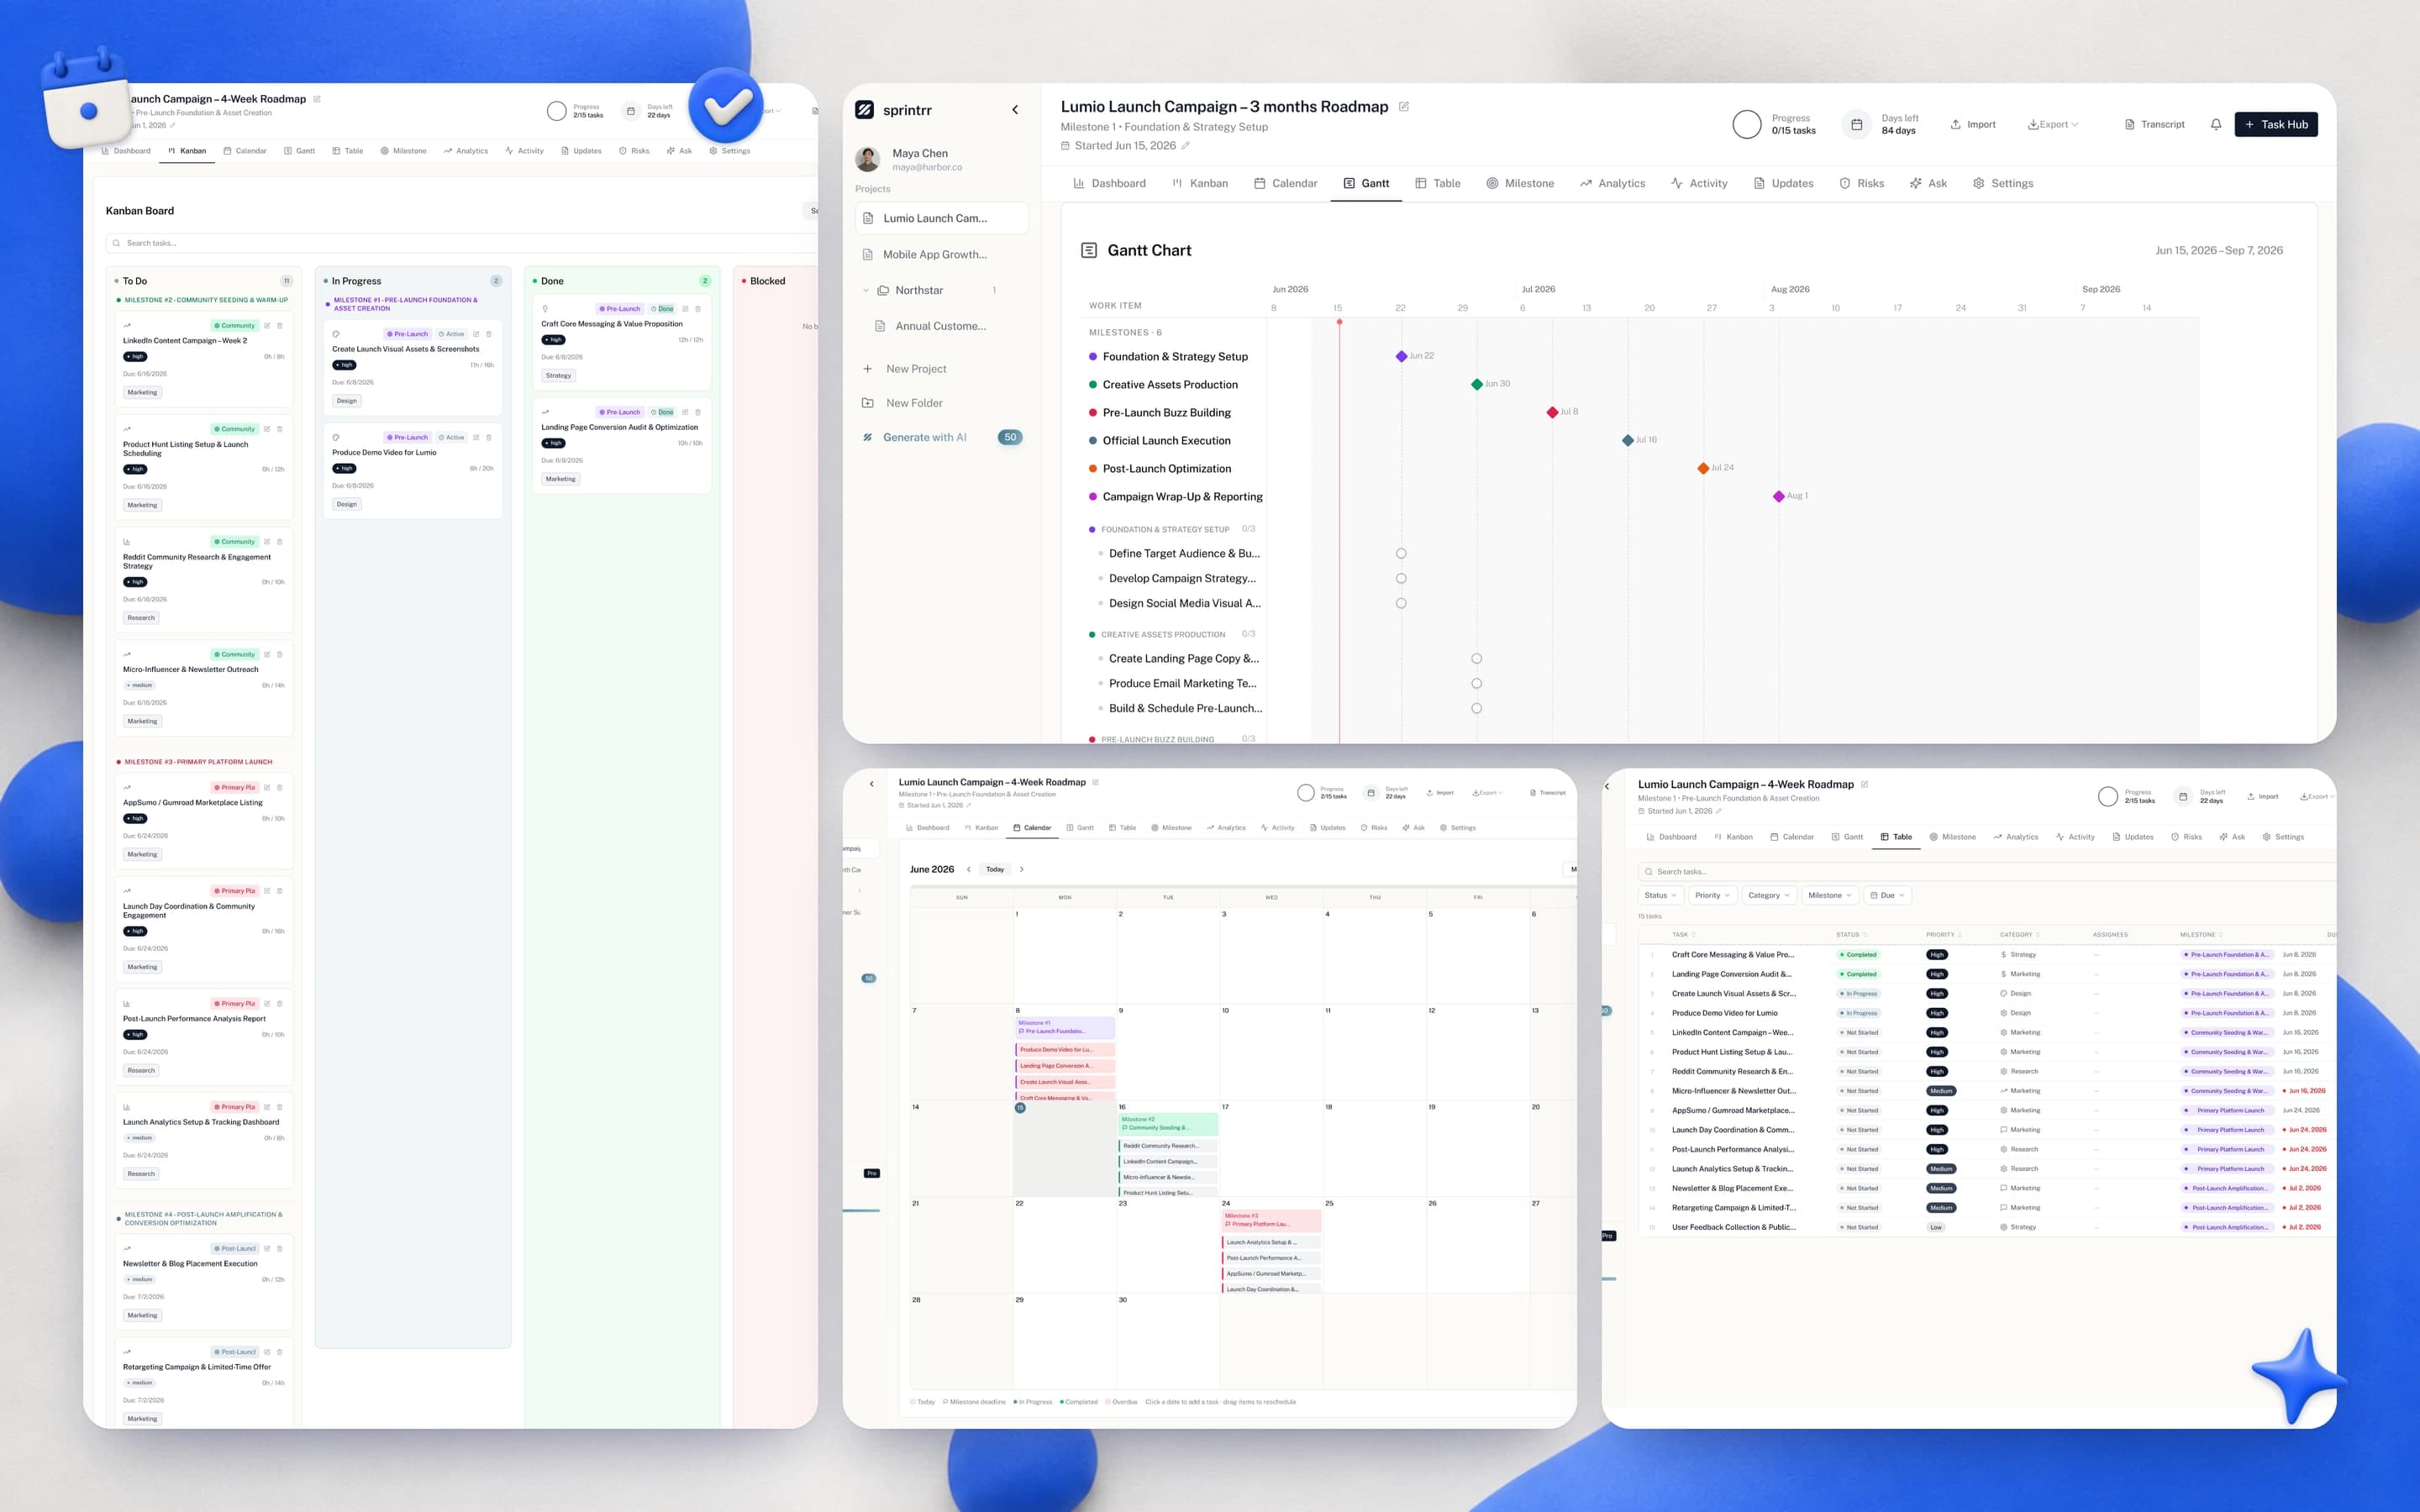Edit the Craft Core Messaging card in the Done column
2420x1512 pixels.
pos(685,309)
